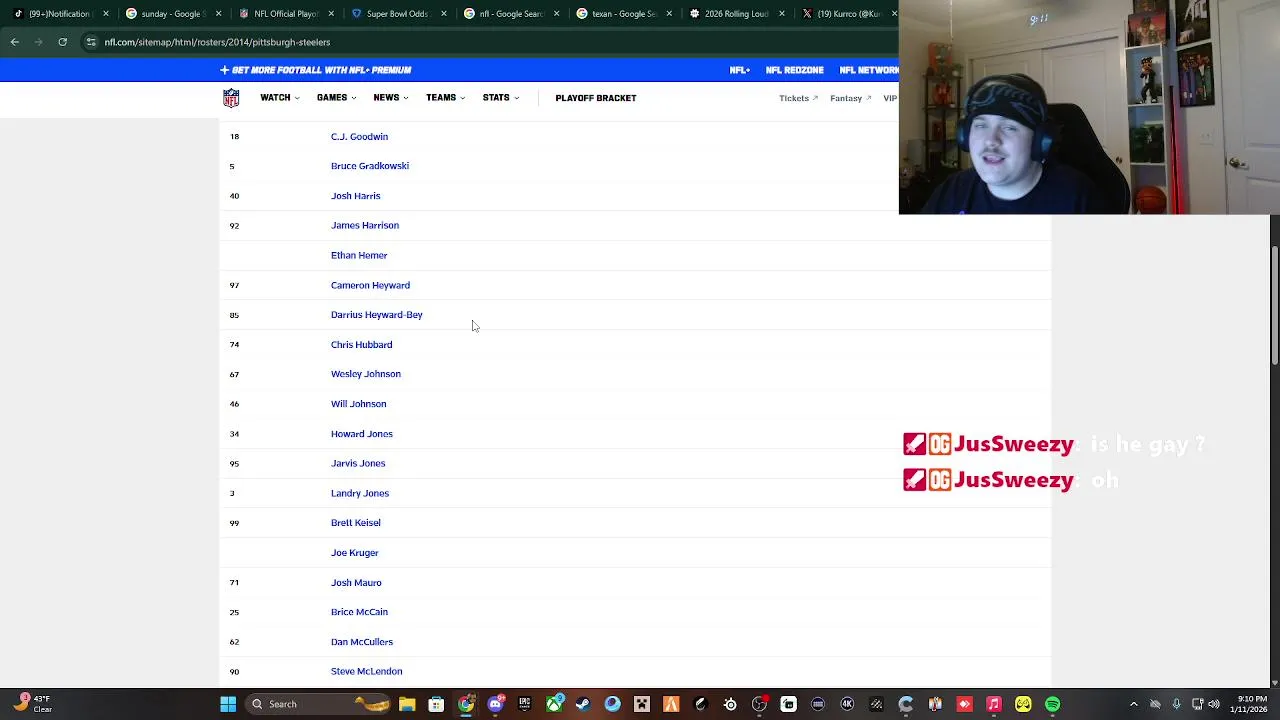Open Xbox app from the taskbar
This screenshot has height=720, width=1280.
click(554, 704)
